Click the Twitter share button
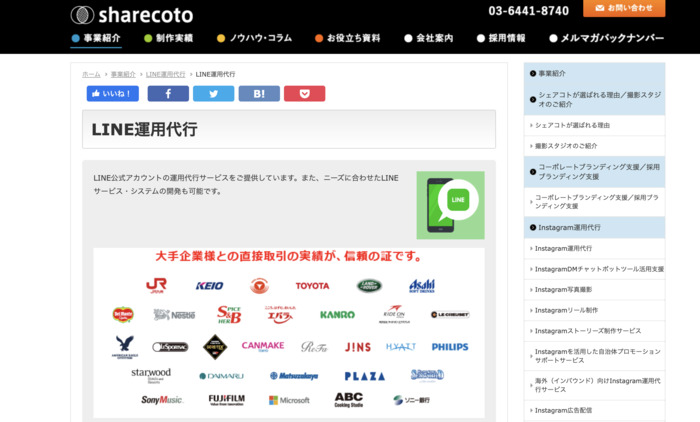 click(213, 94)
